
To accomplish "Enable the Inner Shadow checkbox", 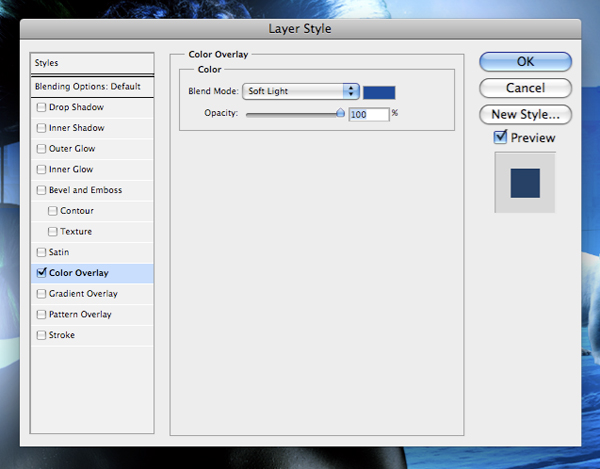I will click(41, 128).
